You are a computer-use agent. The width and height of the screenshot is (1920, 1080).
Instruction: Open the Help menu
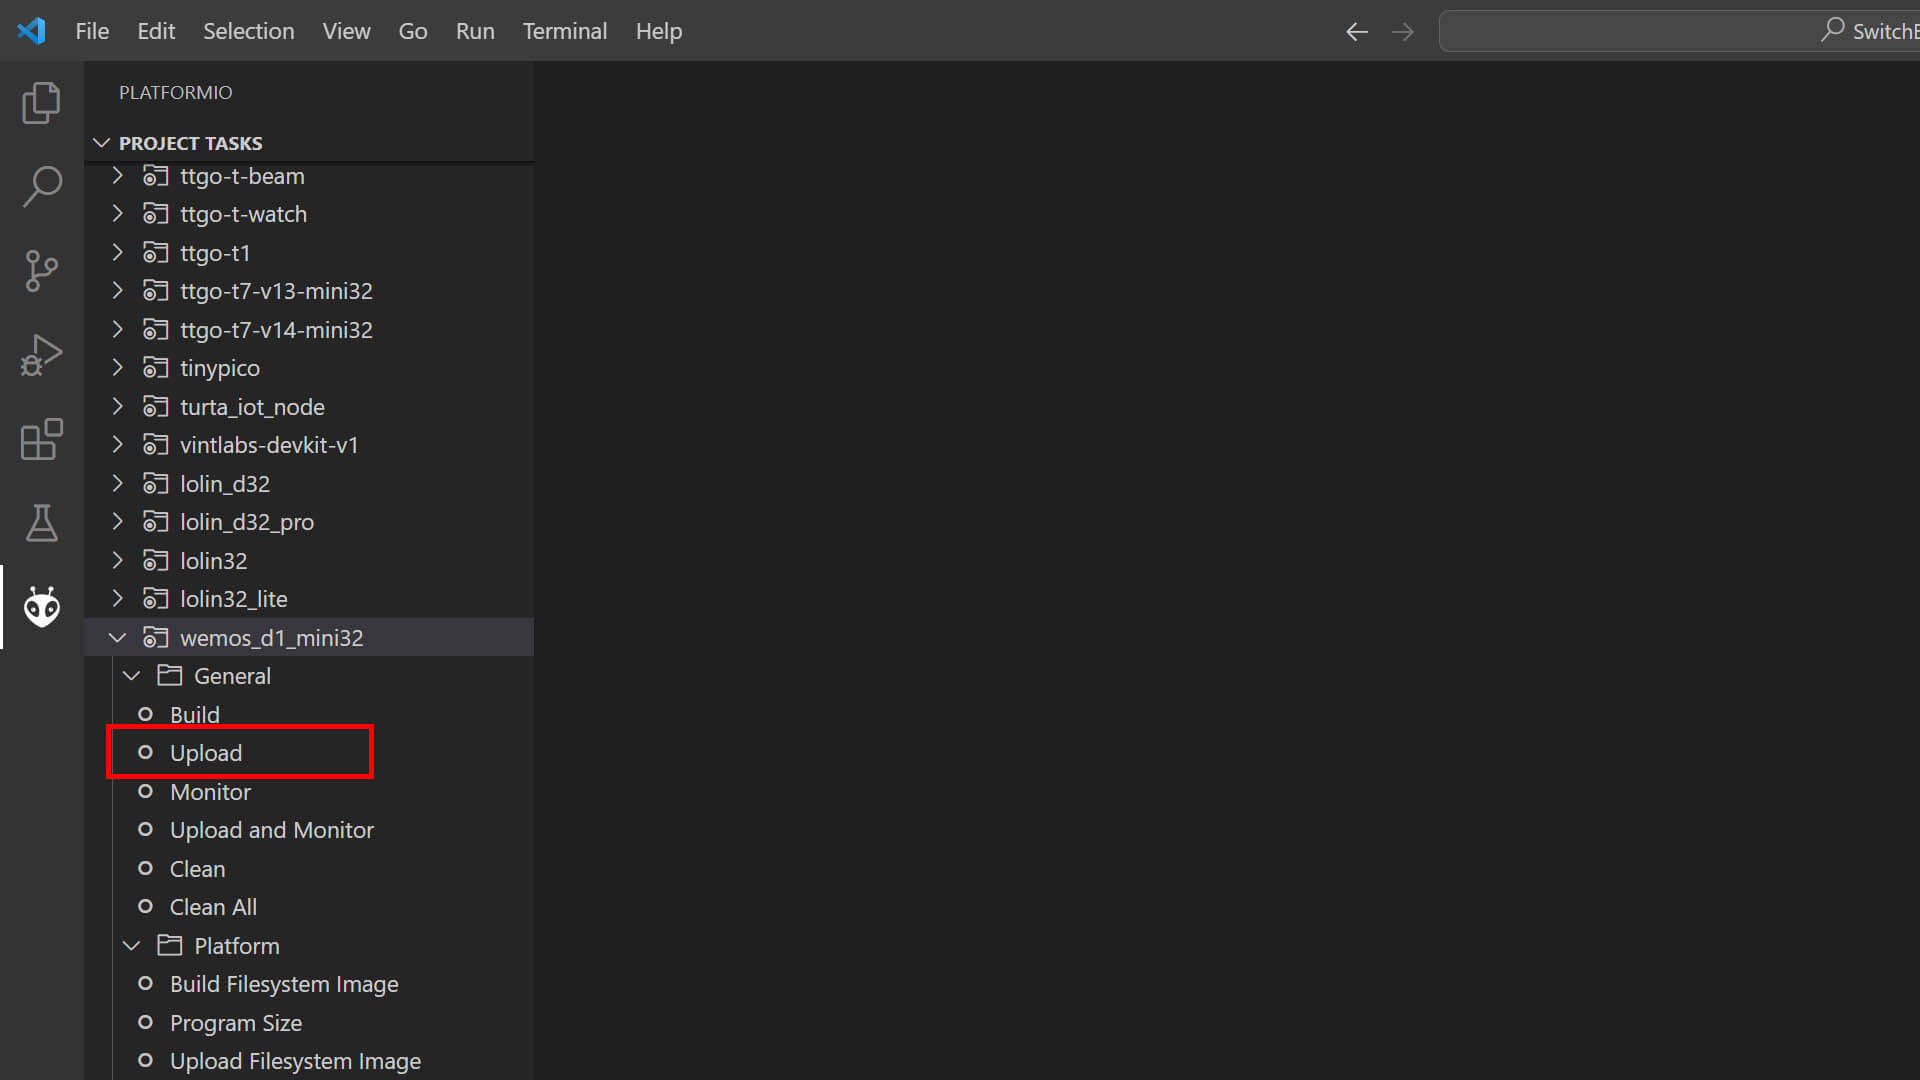pyautogui.click(x=659, y=31)
